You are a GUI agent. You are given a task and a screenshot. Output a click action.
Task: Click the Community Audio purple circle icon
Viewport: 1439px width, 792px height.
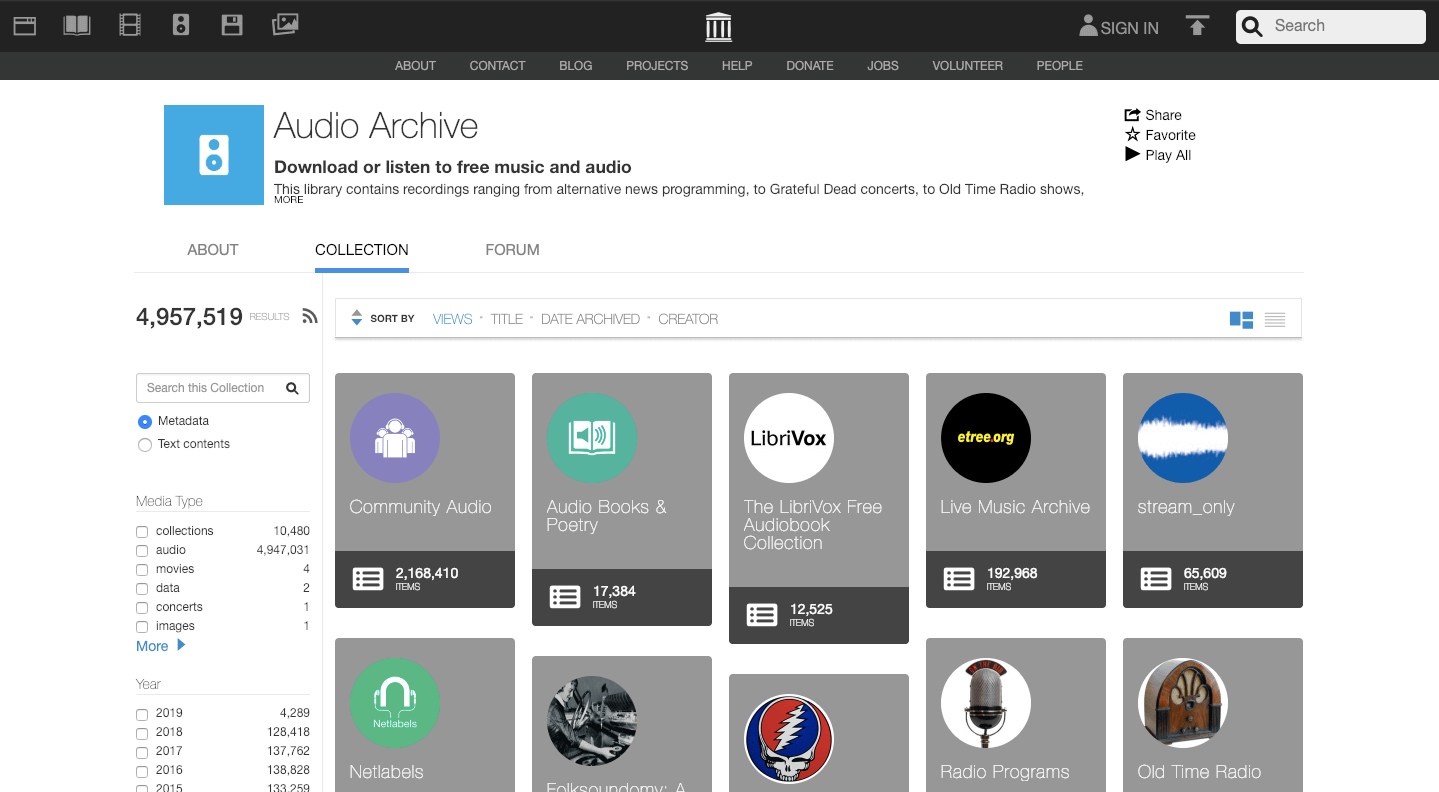click(395, 438)
